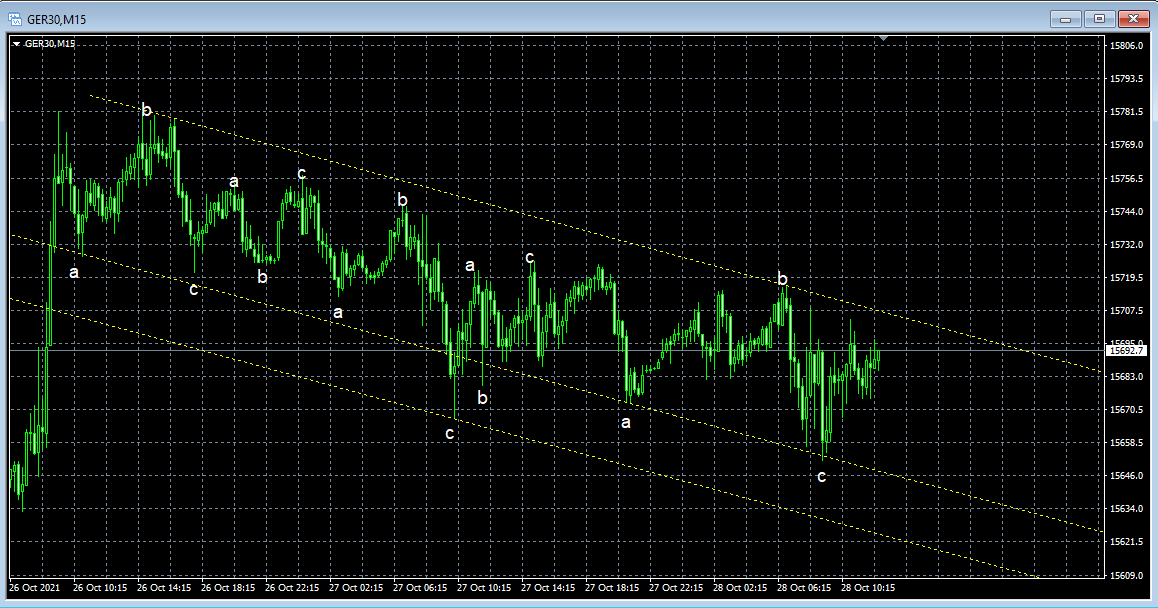Screen dimensions: 1158x608
Task: Click the 27 Oct 18:15 time label
Action: click(612, 588)
